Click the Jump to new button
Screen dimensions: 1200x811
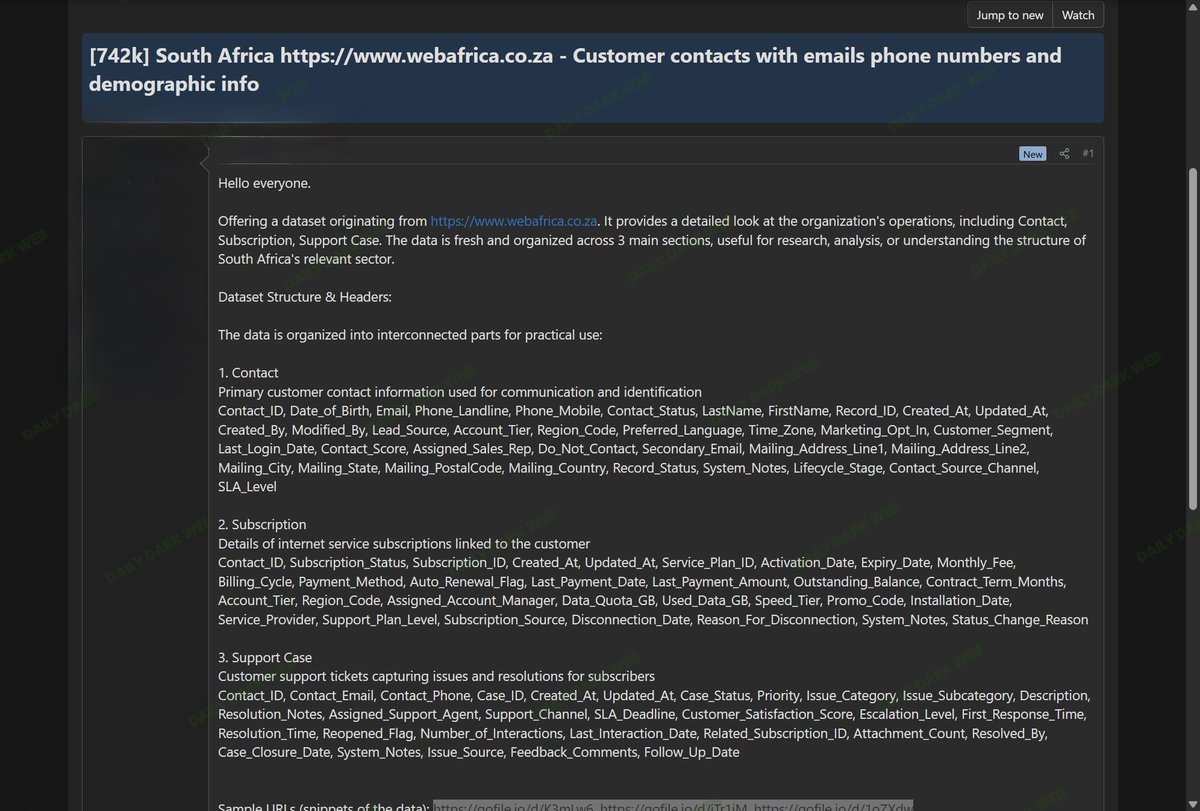[1010, 15]
